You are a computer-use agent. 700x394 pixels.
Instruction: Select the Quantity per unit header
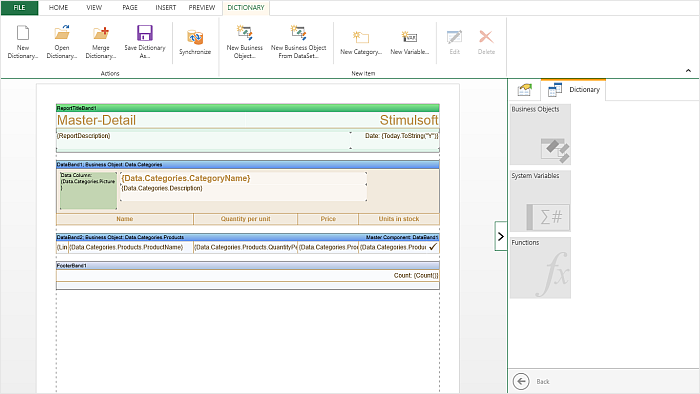tap(246, 219)
